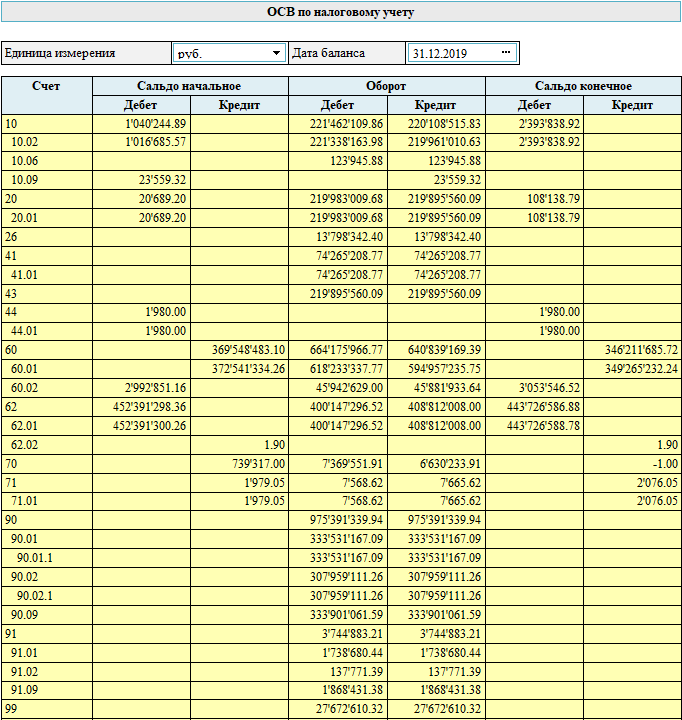Click the Дата баланса label
This screenshot has width=682, height=720.
[x=328, y=53]
